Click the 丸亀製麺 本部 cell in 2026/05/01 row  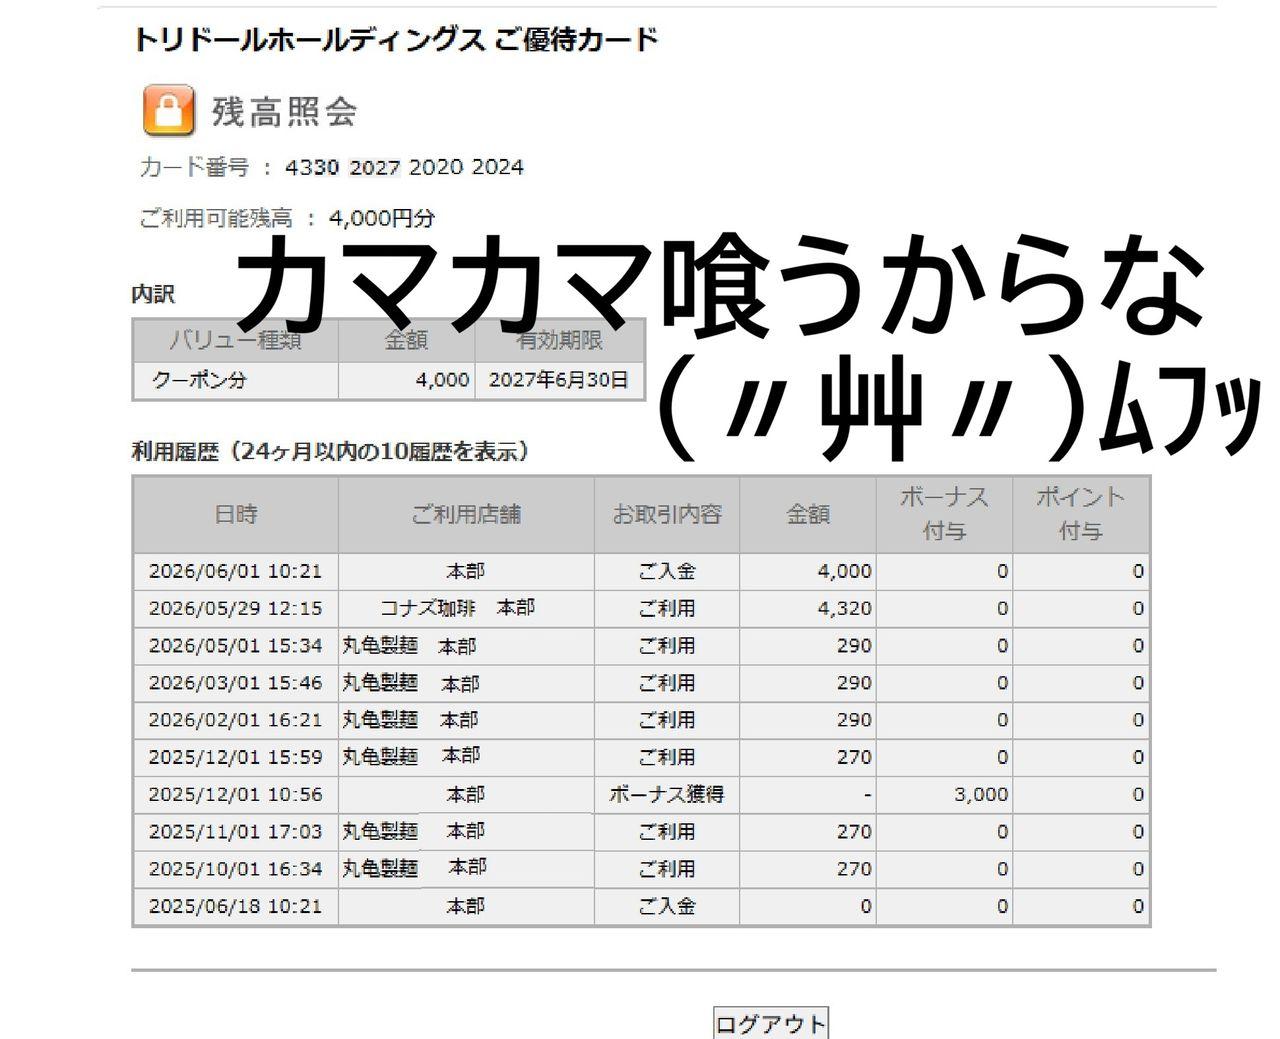click(466, 646)
